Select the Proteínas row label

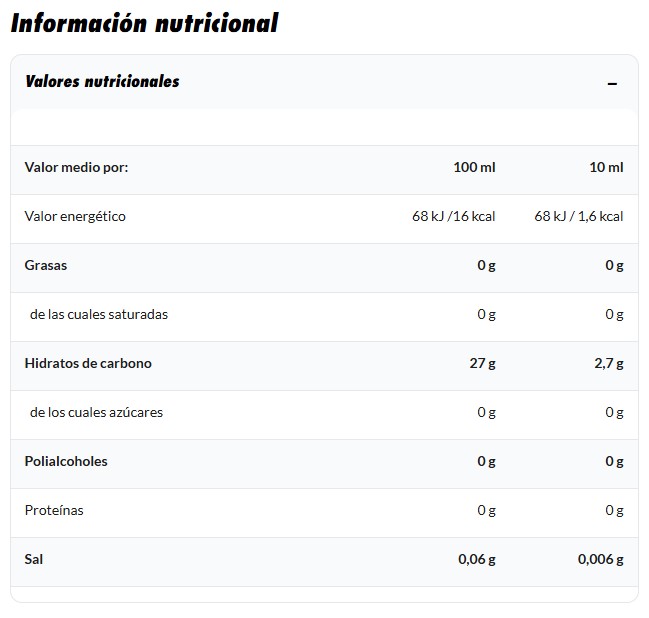tap(54, 510)
